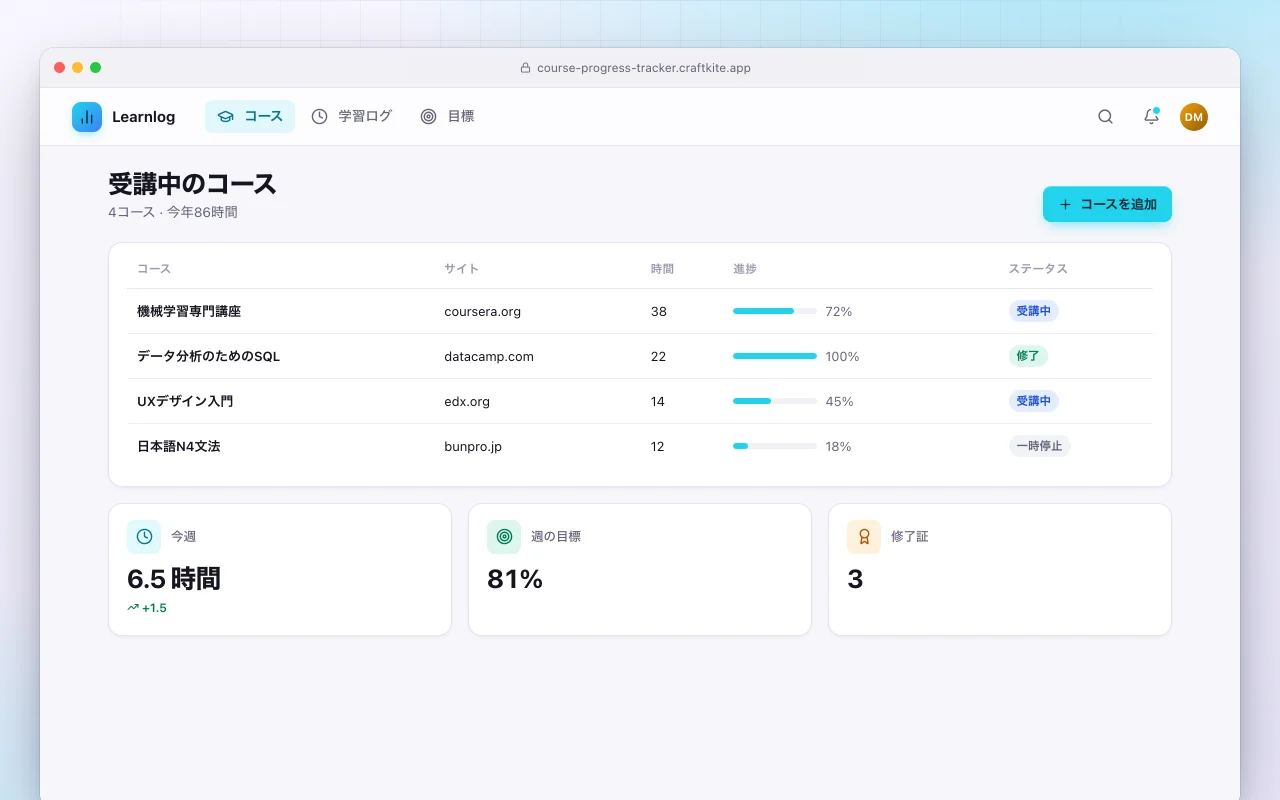
Task: Click the Learnlog logo icon
Action: [87, 117]
